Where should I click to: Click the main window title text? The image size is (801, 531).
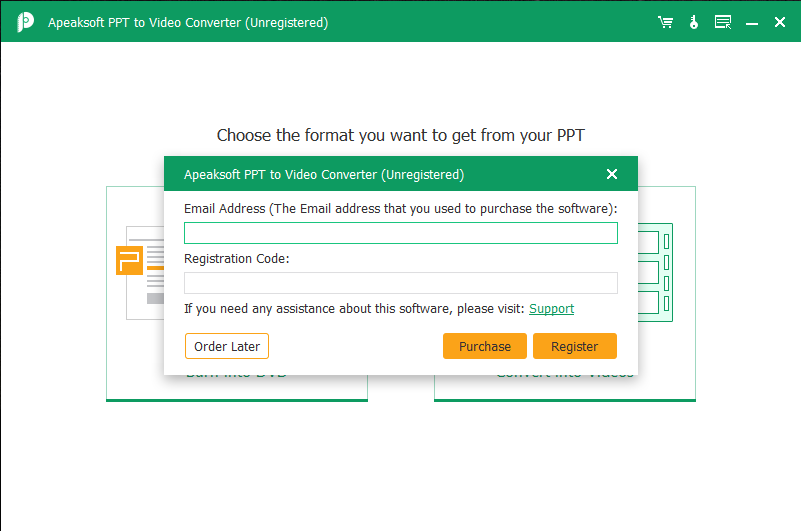point(188,22)
